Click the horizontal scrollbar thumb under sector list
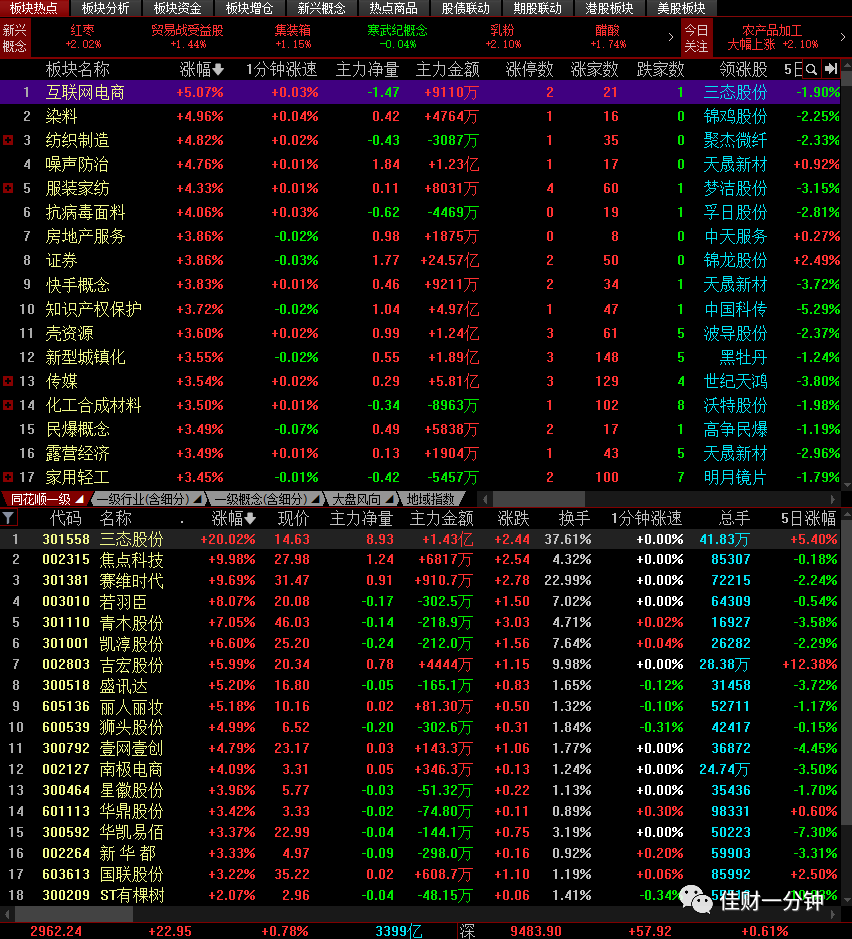Image resolution: width=852 pixels, height=939 pixels. point(538,499)
